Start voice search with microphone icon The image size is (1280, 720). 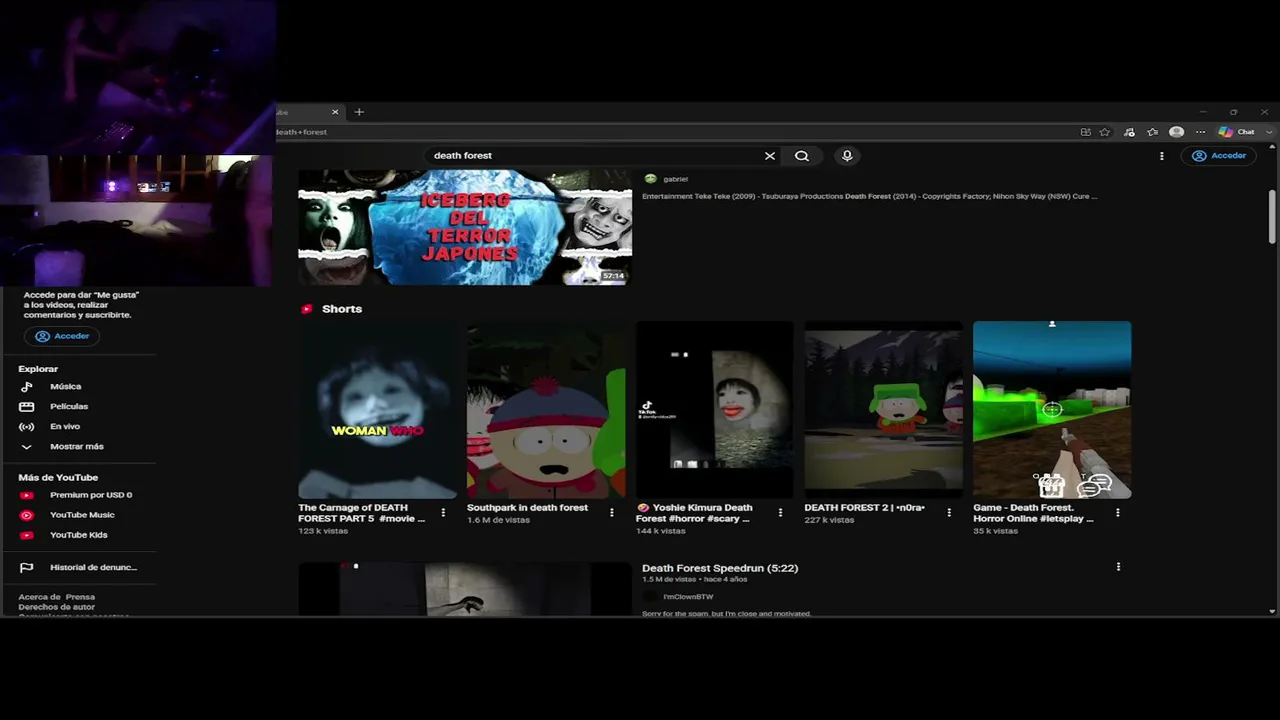tap(847, 156)
